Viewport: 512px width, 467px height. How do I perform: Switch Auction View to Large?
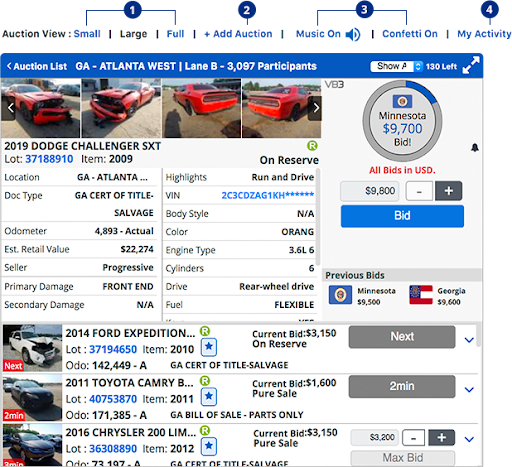click(x=133, y=34)
